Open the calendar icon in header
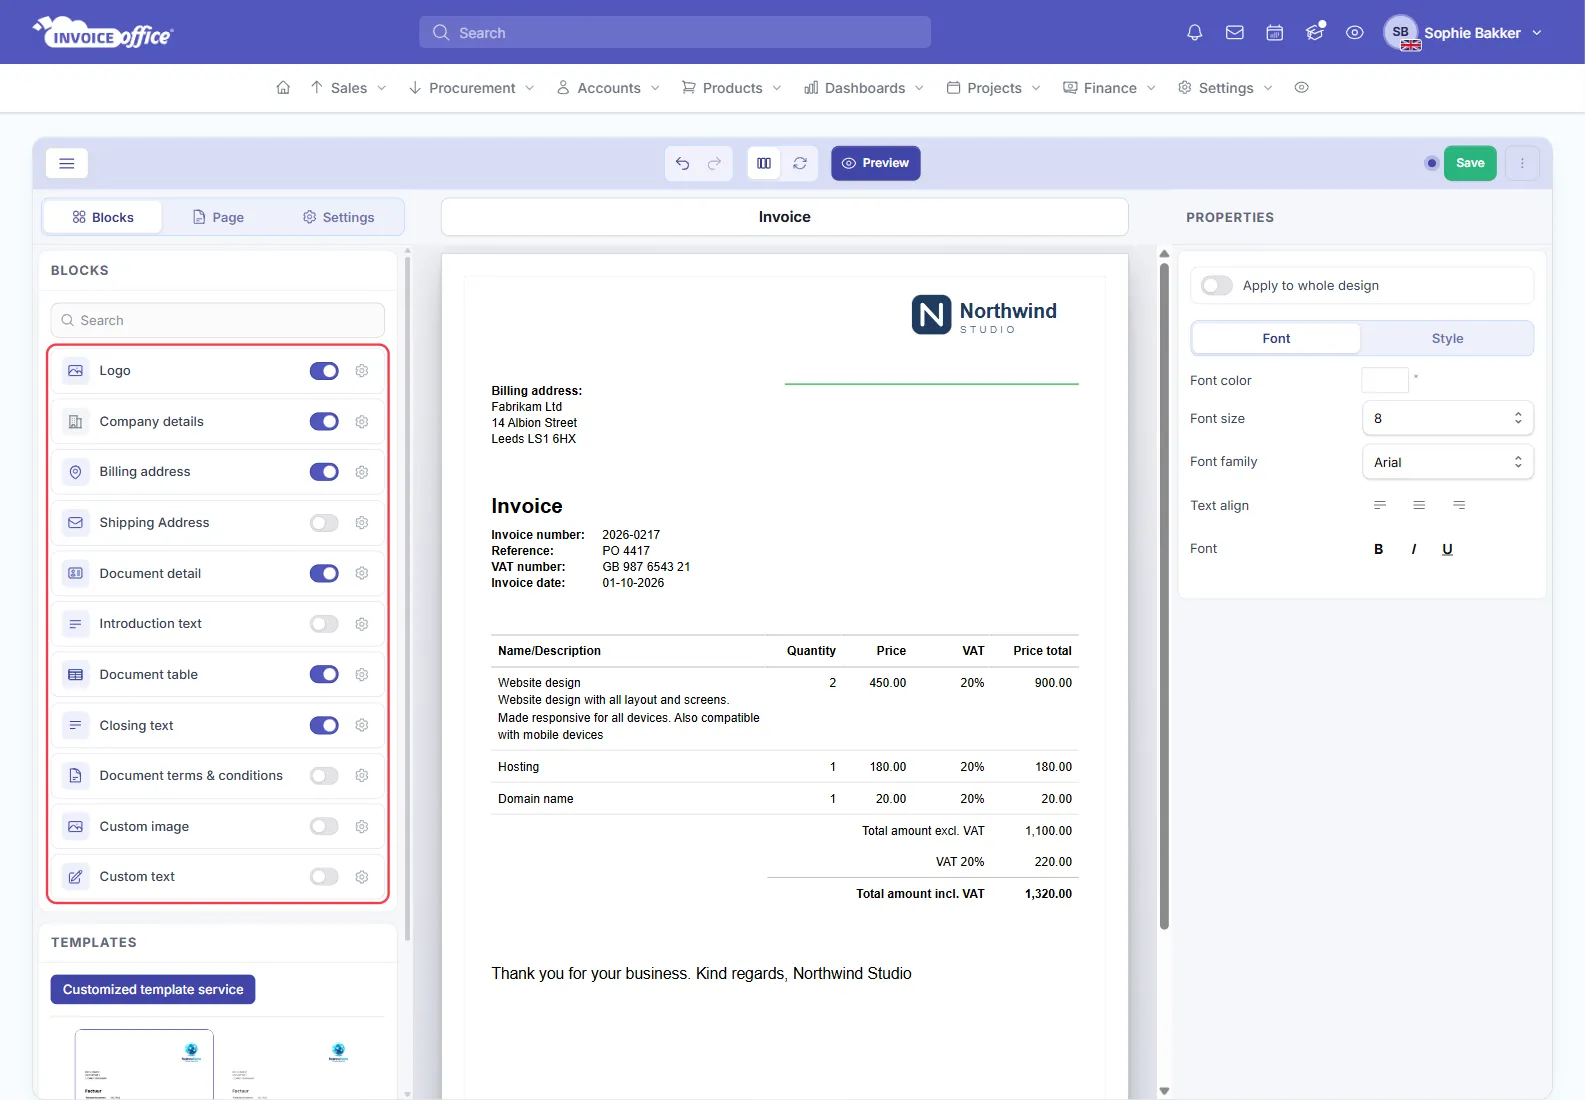1585x1100 pixels. [x=1275, y=33]
